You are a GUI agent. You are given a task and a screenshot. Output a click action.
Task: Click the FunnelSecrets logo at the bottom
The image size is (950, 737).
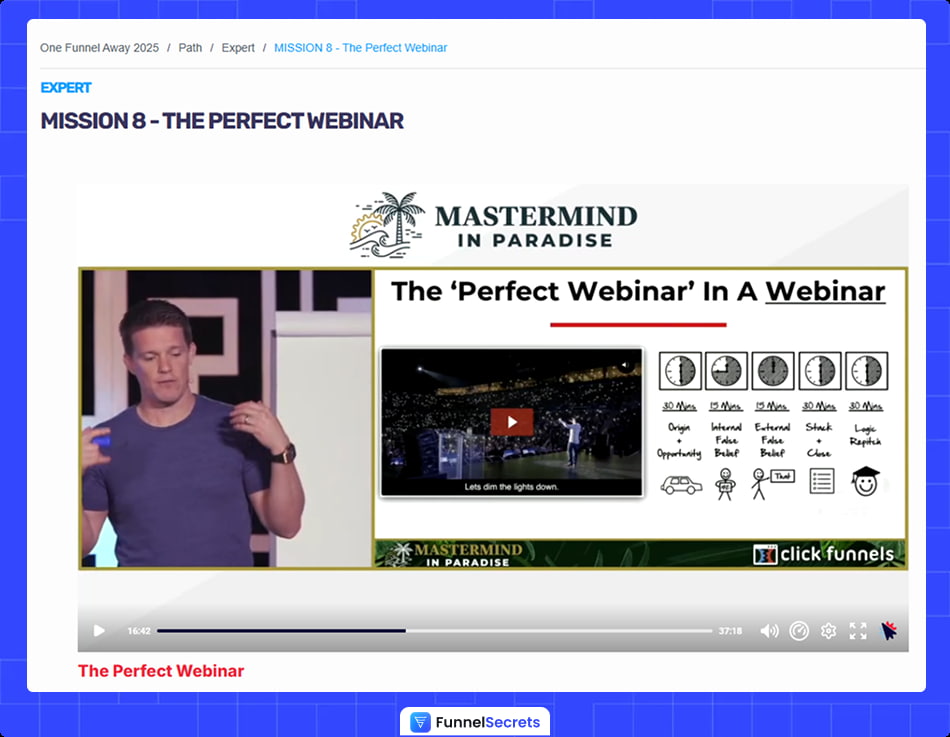474,721
